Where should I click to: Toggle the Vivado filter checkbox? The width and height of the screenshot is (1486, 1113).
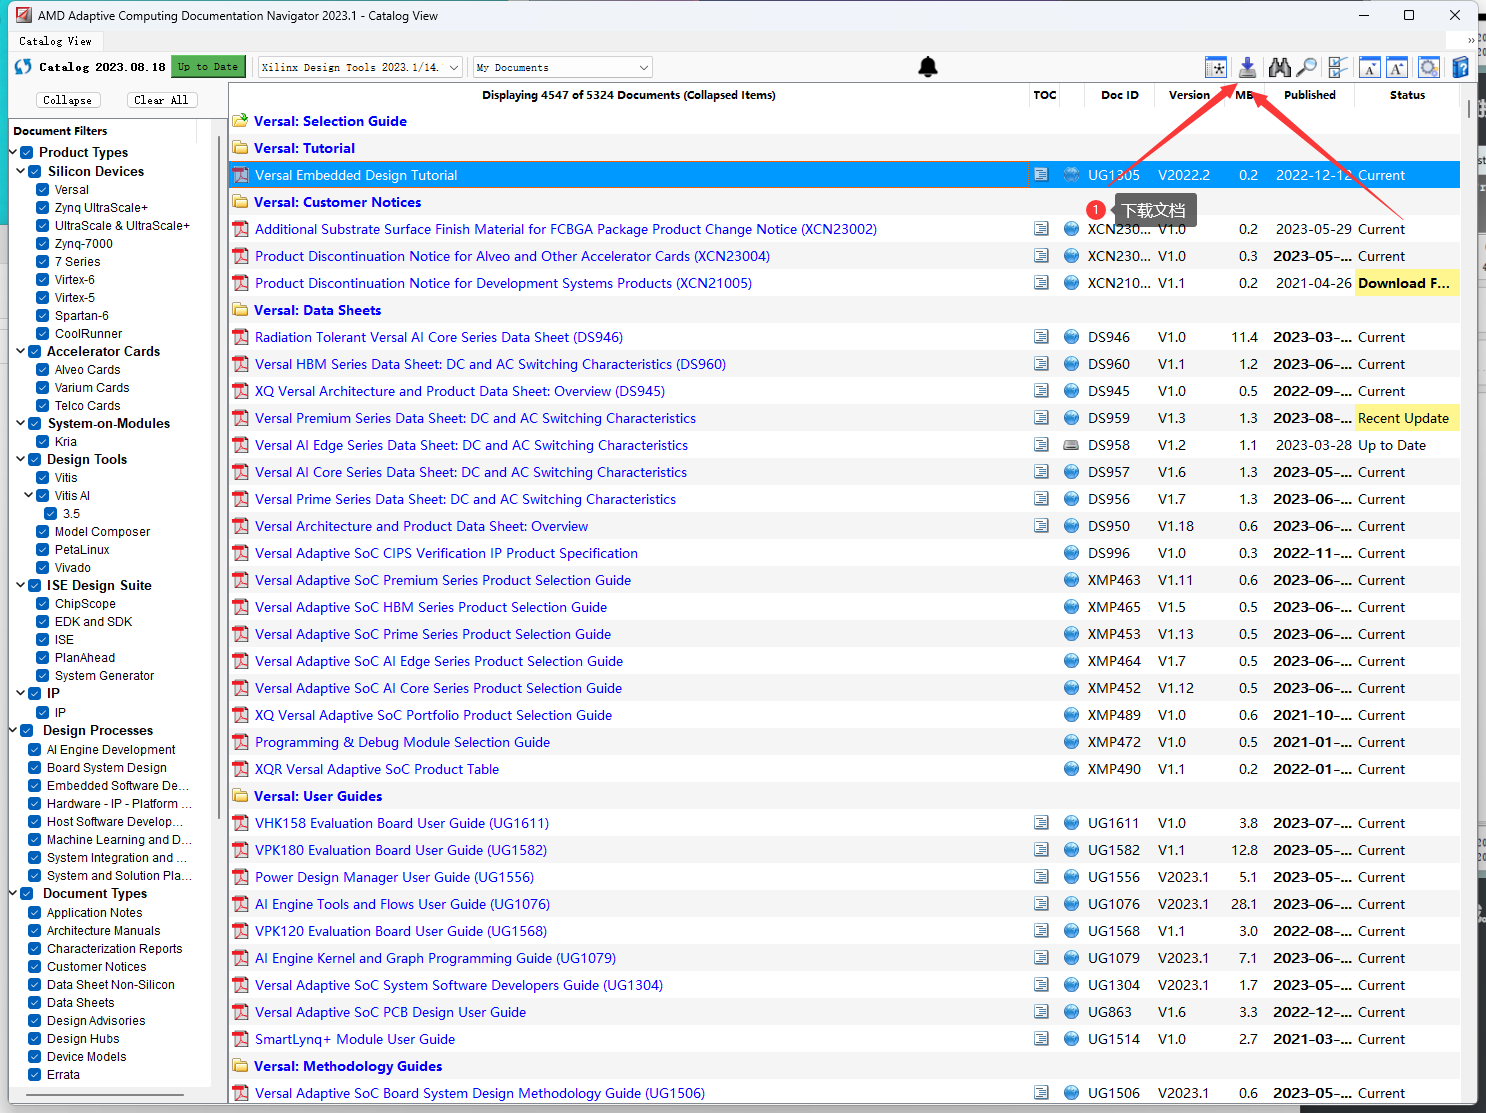(43, 568)
